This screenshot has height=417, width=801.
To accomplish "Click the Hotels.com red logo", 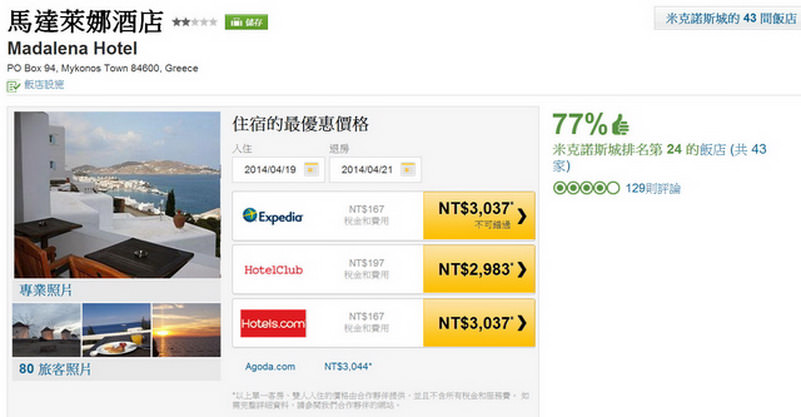I will (273, 323).
